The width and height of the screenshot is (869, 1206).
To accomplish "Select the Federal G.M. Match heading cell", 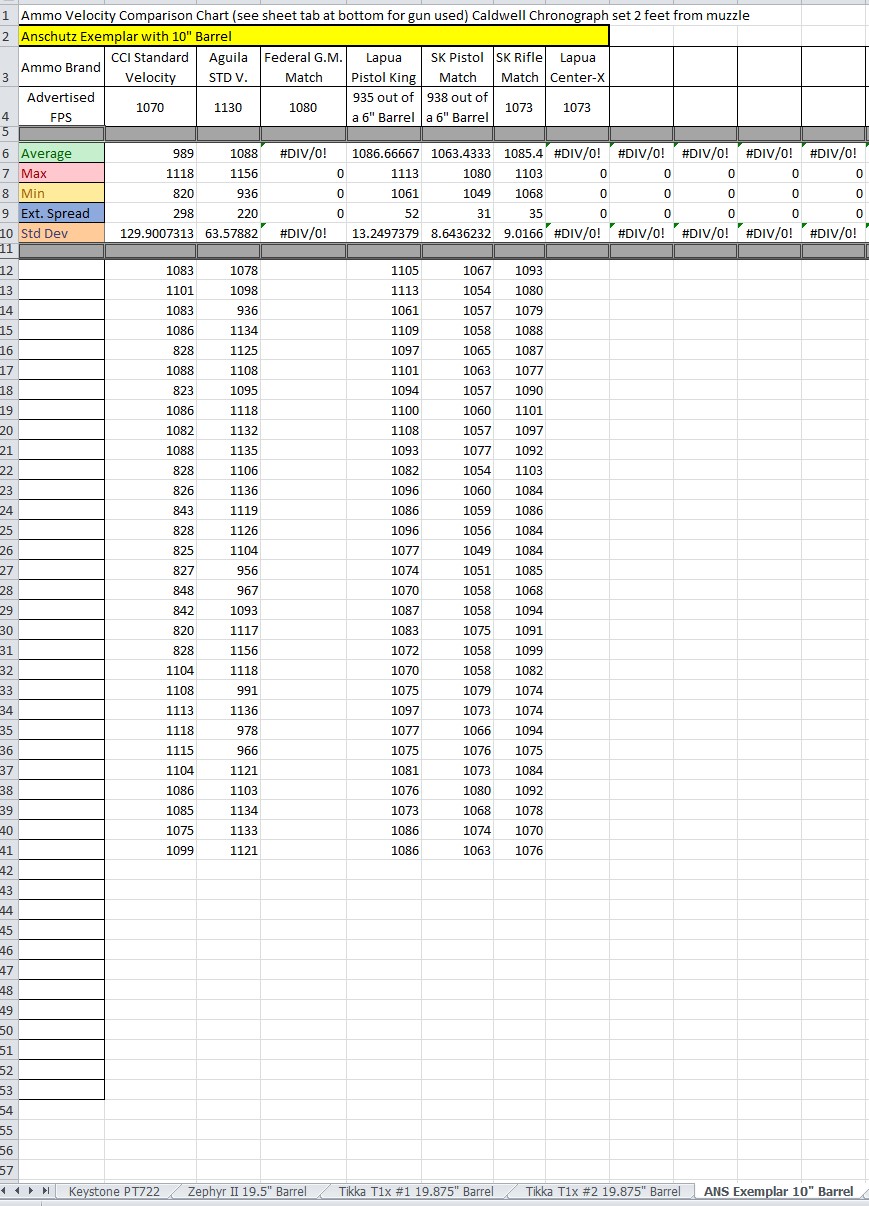I will pyautogui.click(x=304, y=67).
